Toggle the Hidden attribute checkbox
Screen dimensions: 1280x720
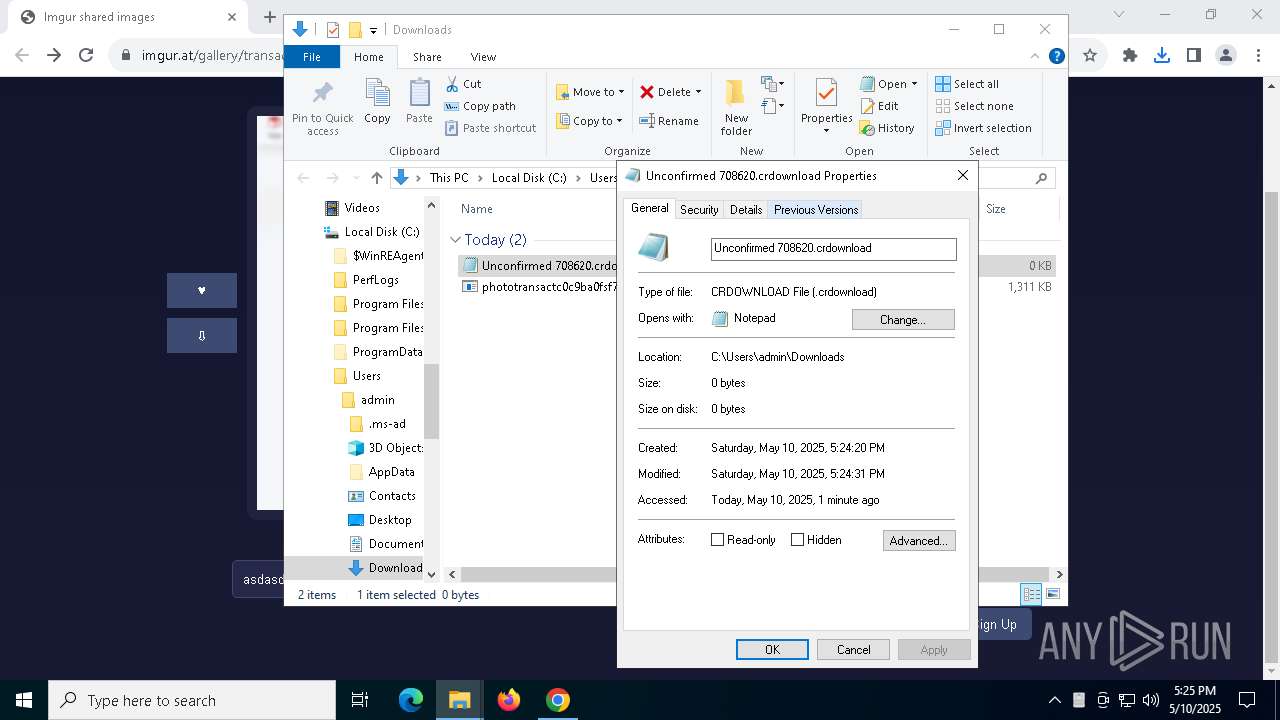tap(797, 540)
